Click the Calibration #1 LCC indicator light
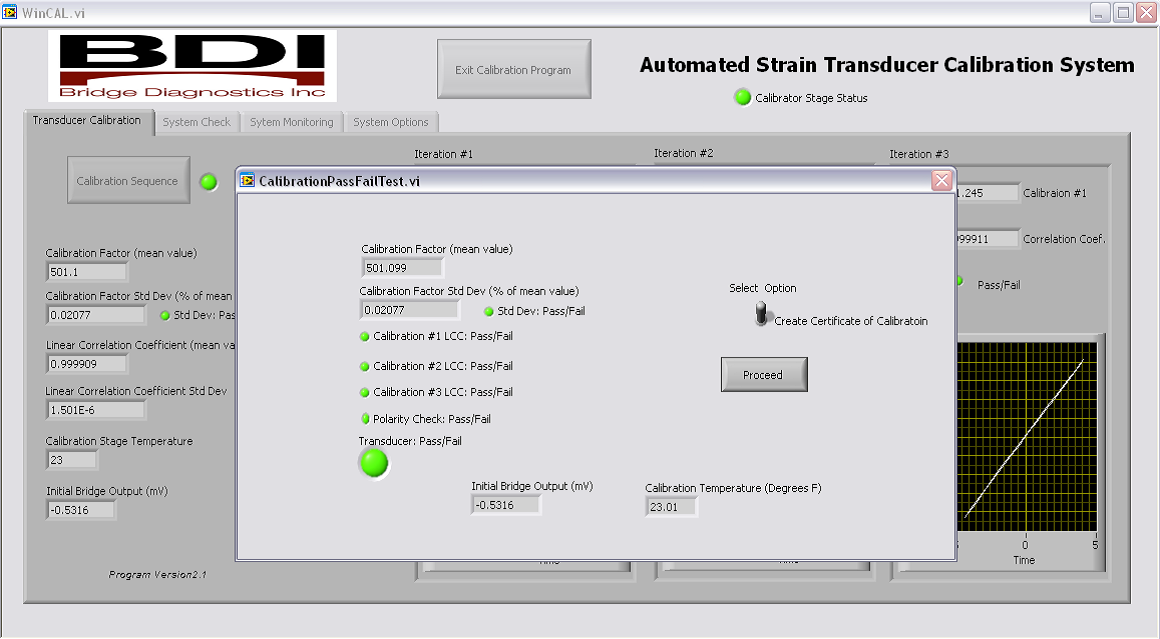Image resolution: width=1160 pixels, height=639 pixels. (x=365, y=336)
